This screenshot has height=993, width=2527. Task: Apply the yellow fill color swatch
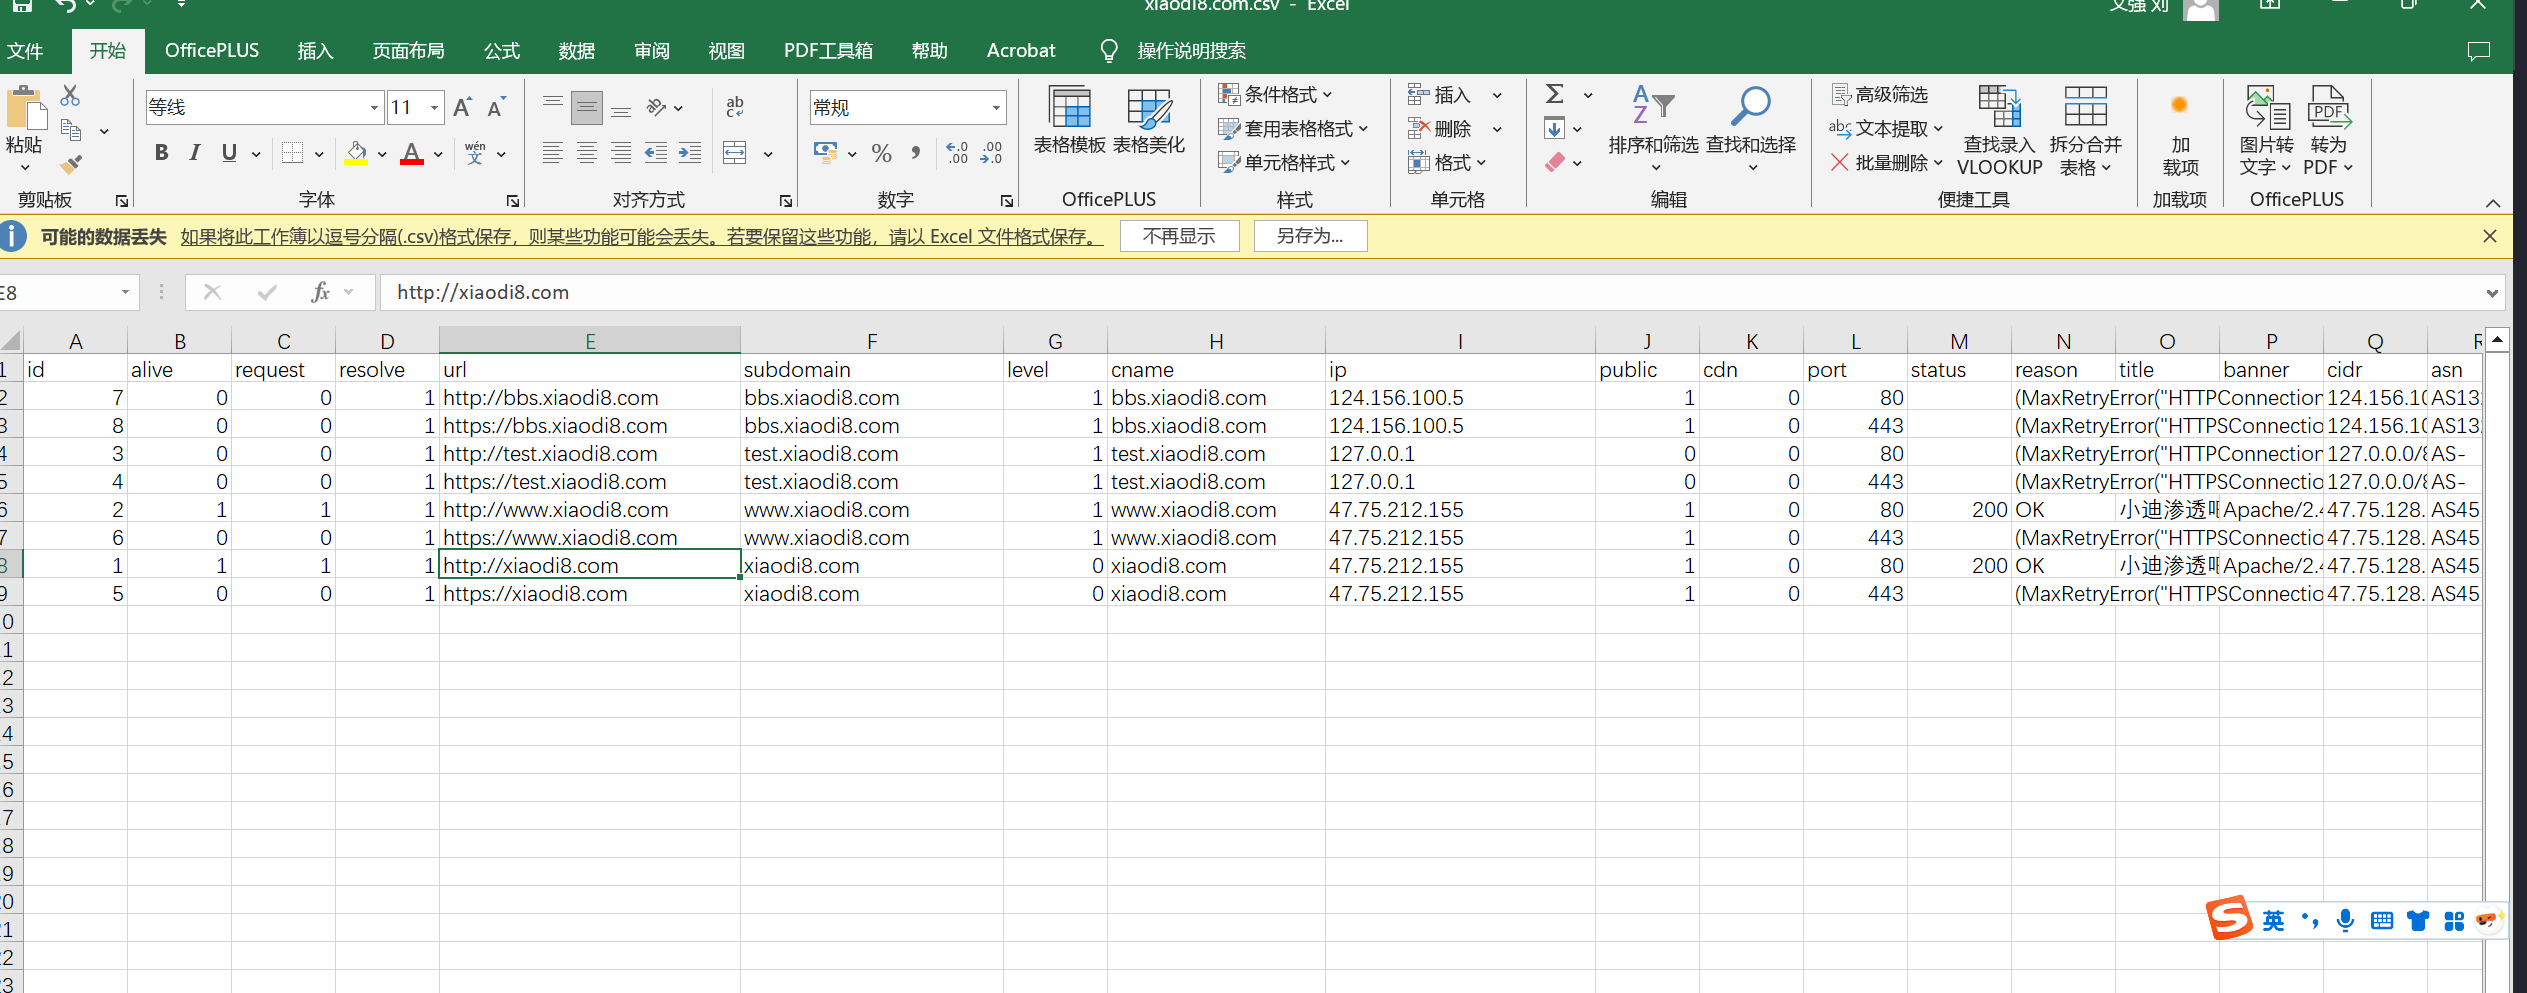point(356,153)
